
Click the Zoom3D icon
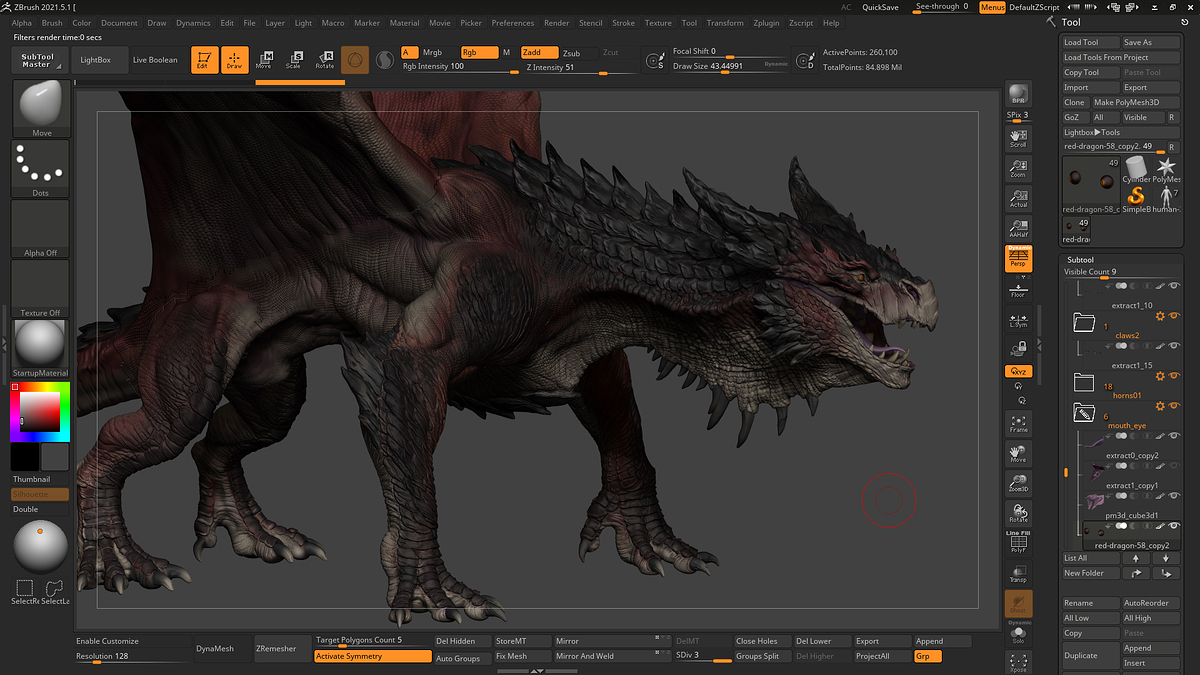pos(1018,483)
